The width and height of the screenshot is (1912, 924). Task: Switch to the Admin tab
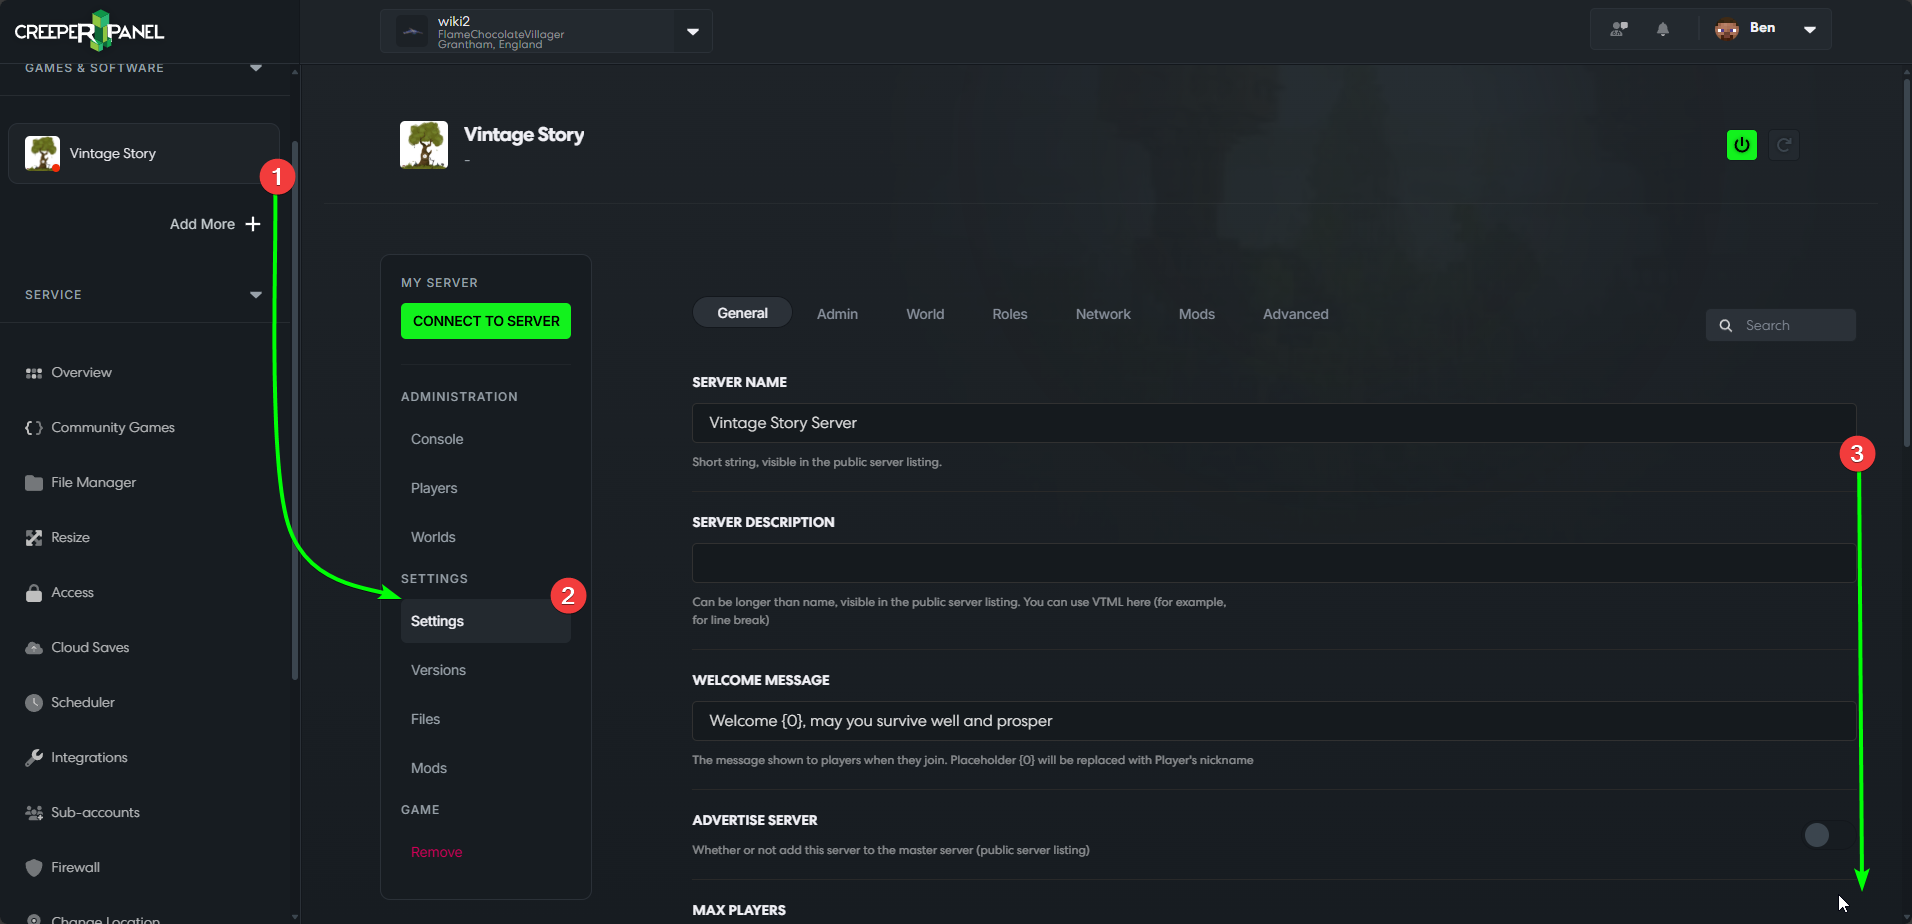point(837,314)
